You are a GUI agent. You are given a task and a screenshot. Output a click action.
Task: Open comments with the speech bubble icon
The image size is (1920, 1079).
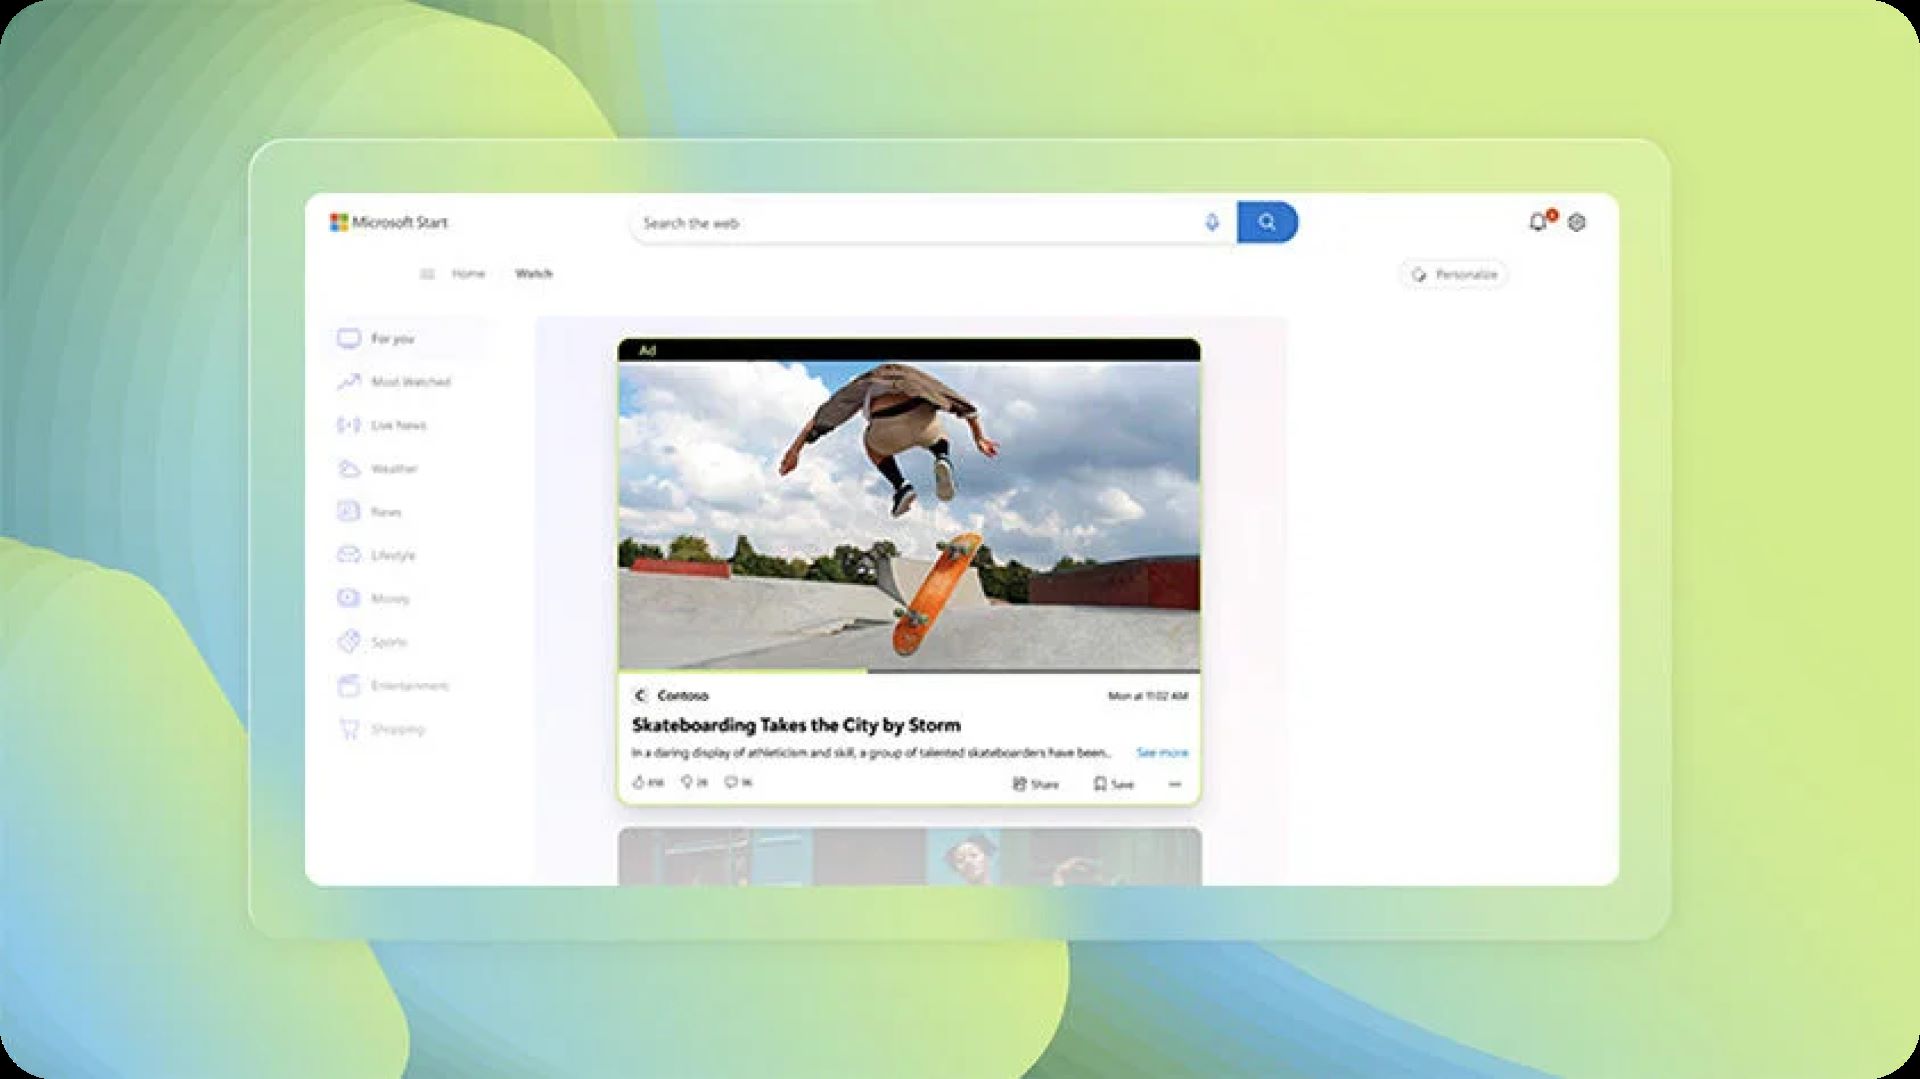731,783
